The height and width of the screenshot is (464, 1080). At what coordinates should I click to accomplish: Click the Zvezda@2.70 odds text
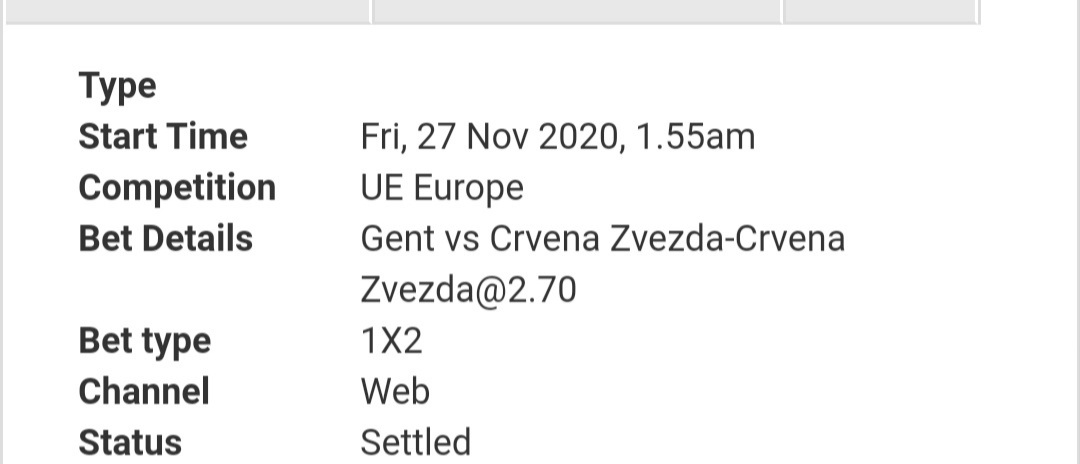468,290
